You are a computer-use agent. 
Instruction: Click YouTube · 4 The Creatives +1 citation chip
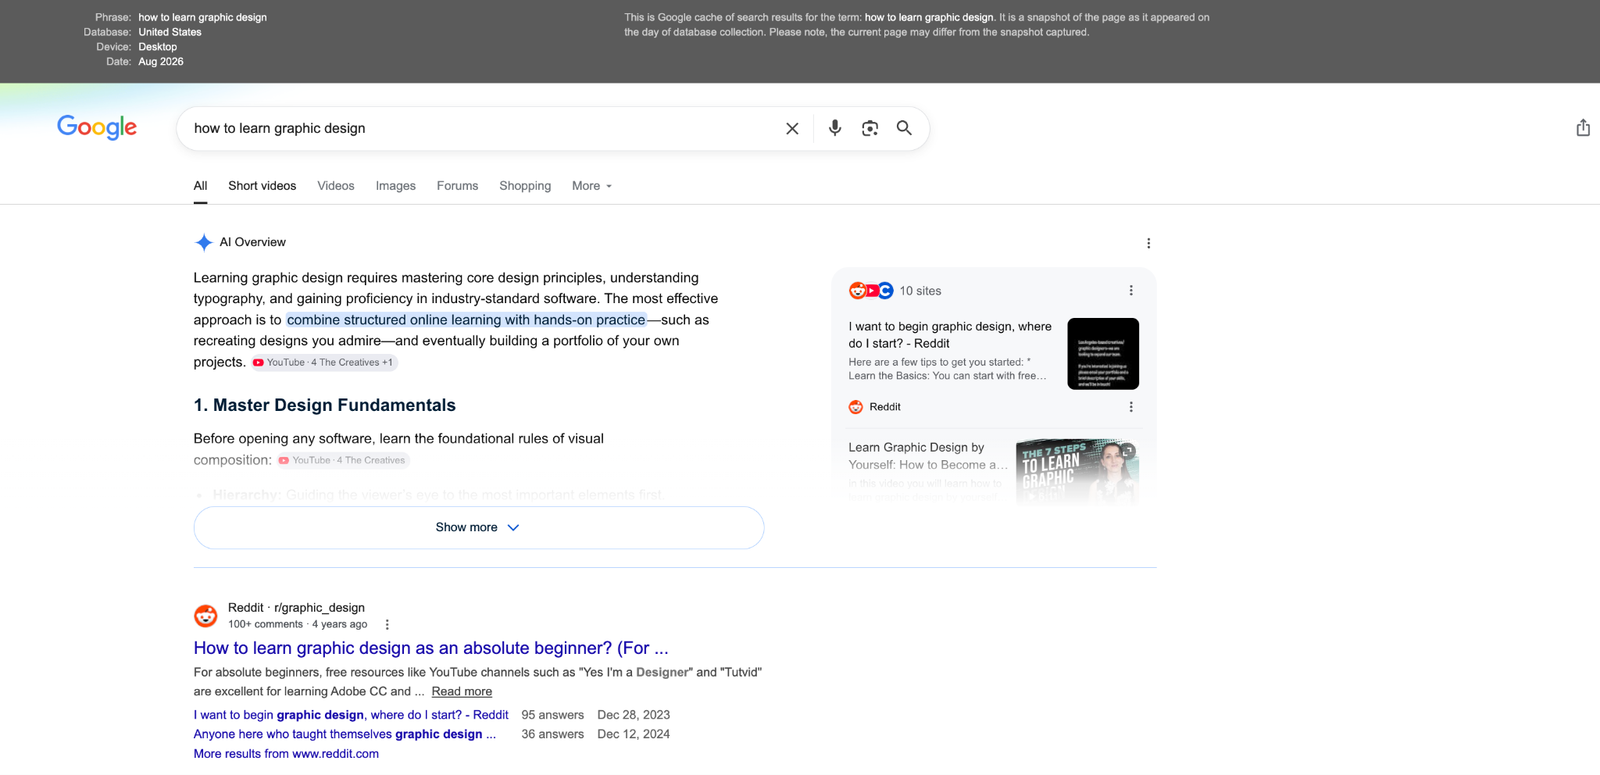(324, 363)
